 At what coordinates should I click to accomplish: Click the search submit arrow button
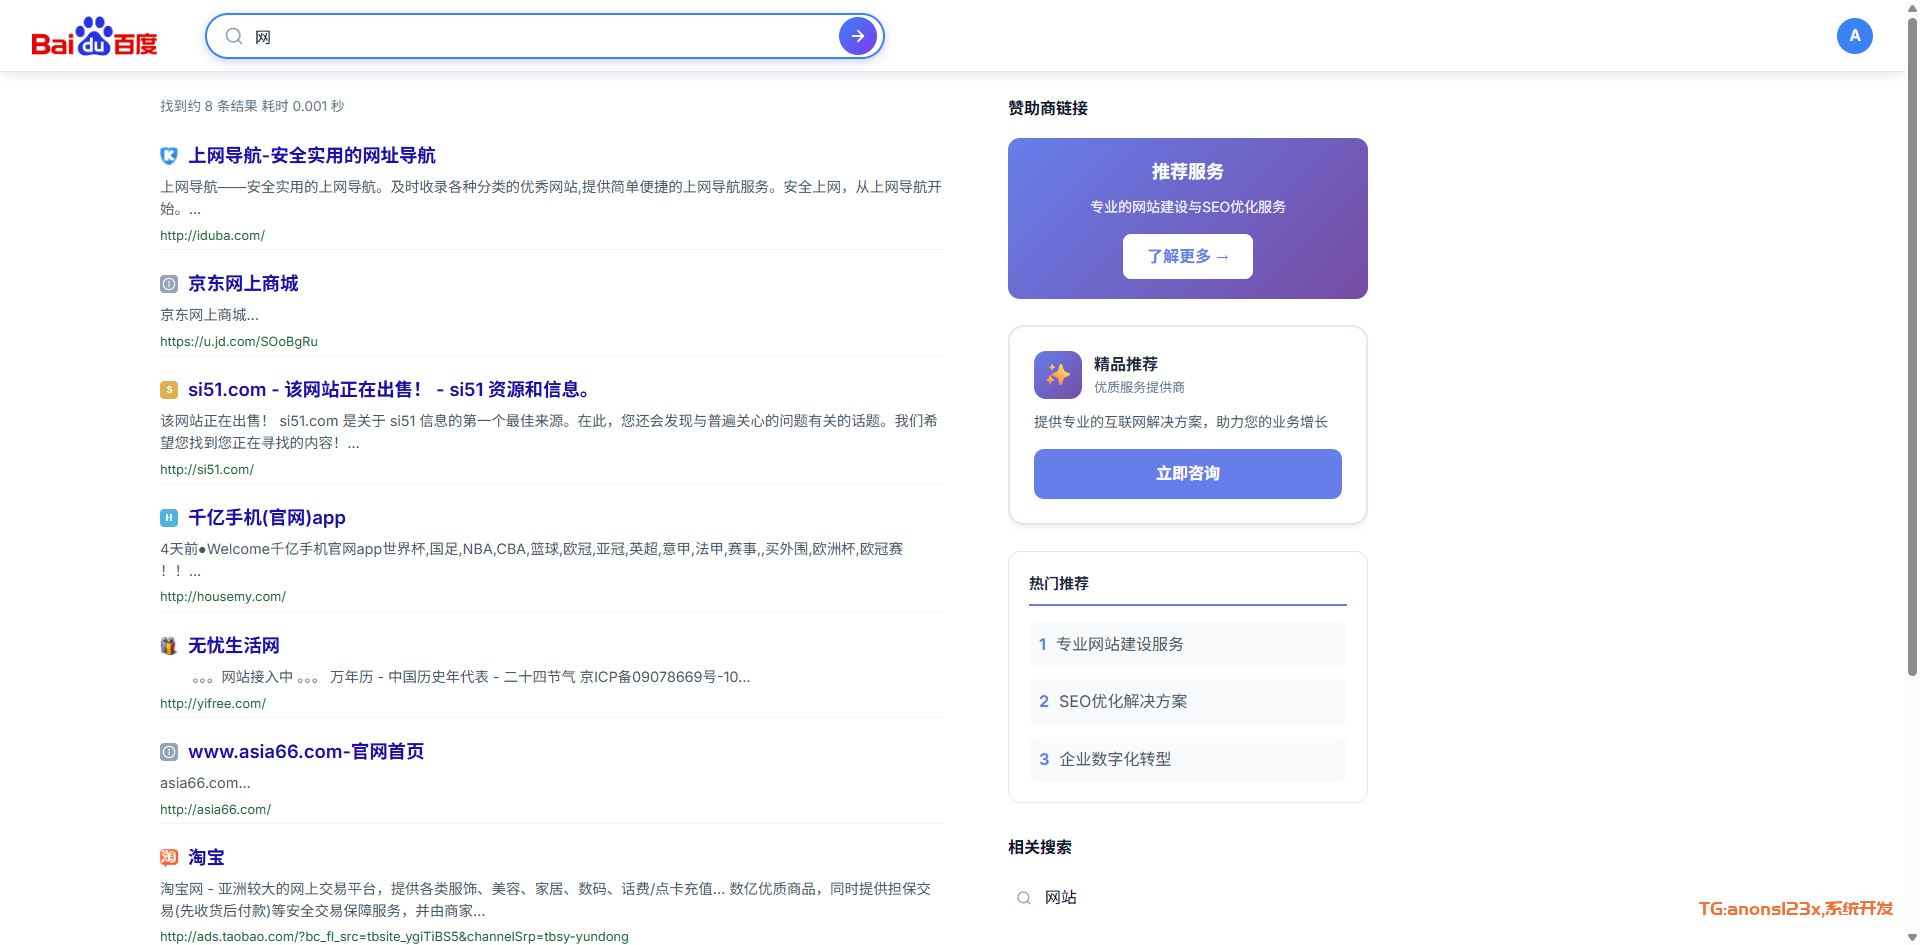(x=857, y=36)
